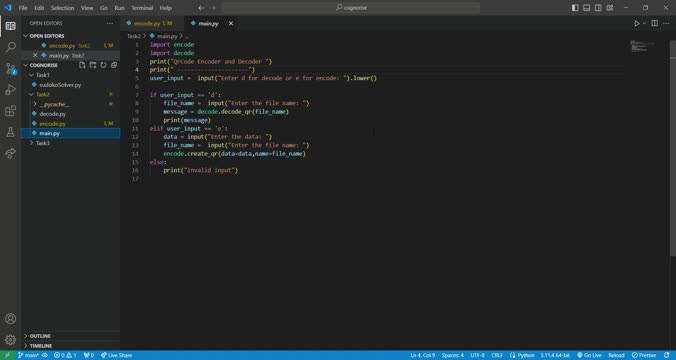676x360 pixels.
Task: Open the Help menu
Action: 166,8
